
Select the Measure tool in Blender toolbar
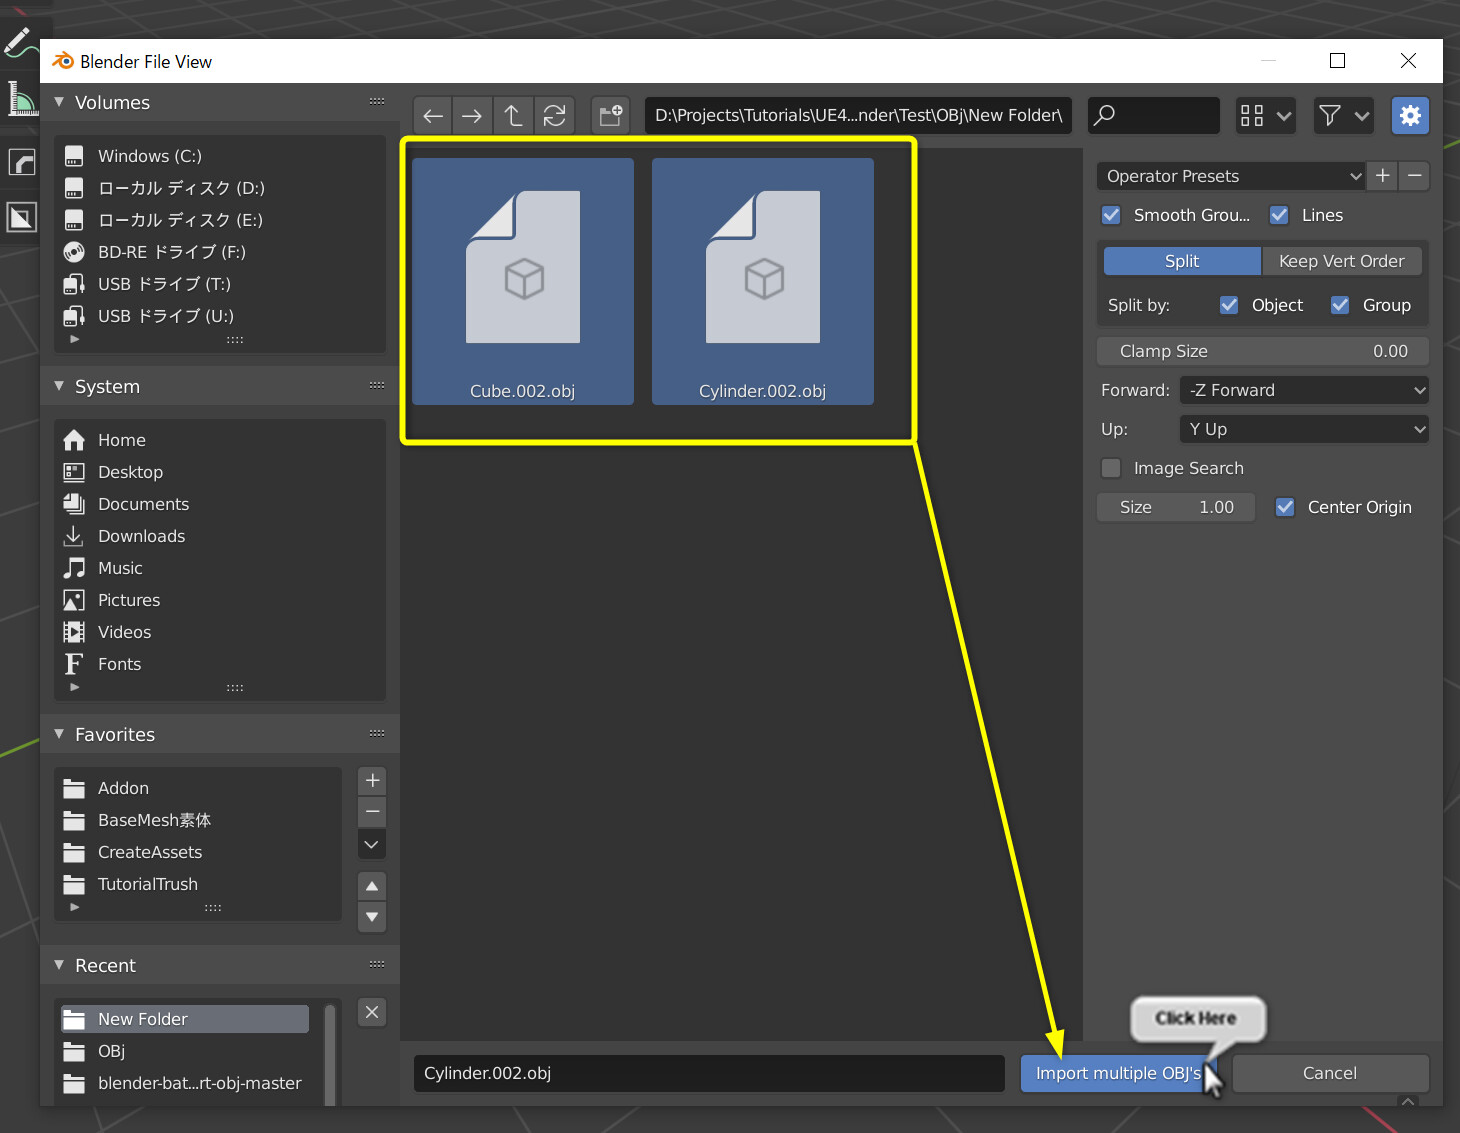(20, 99)
